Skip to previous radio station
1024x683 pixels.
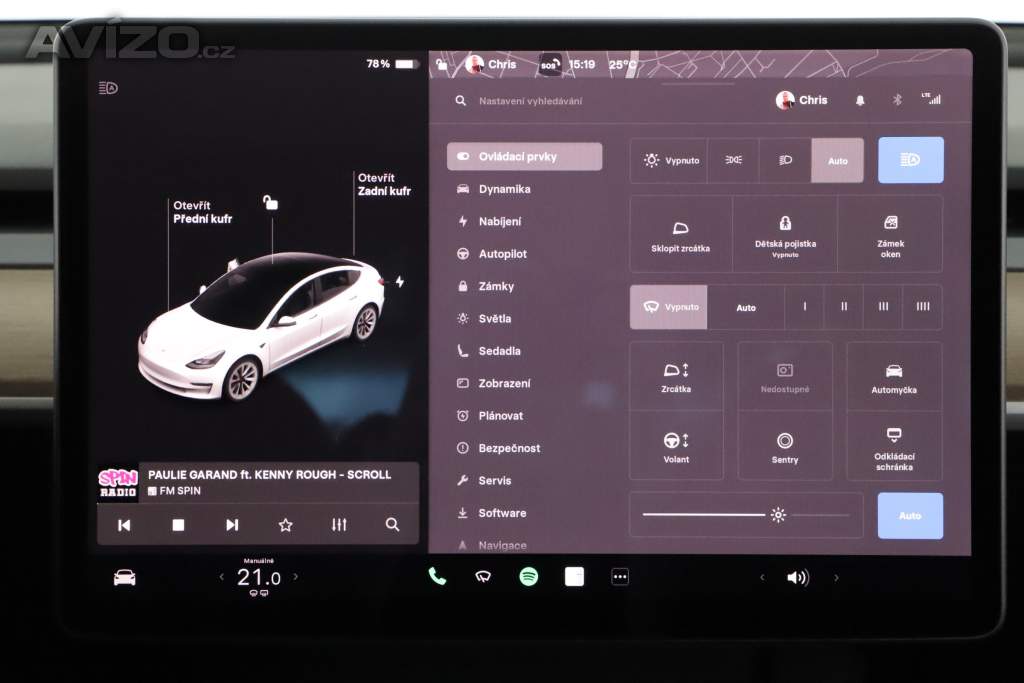(x=124, y=525)
